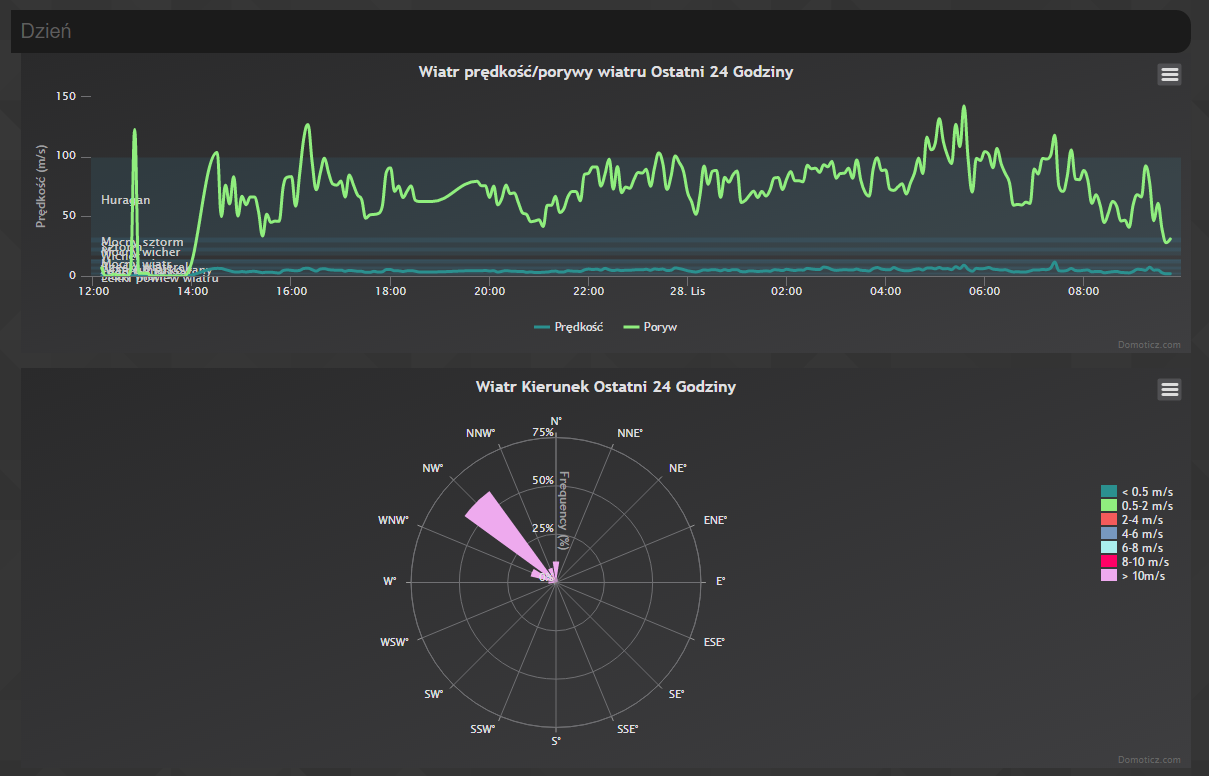The height and width of the screenshot is (776, 1209).
Task: Open the wind speed chart hamburger menu
Action: tap(1169, 74)
